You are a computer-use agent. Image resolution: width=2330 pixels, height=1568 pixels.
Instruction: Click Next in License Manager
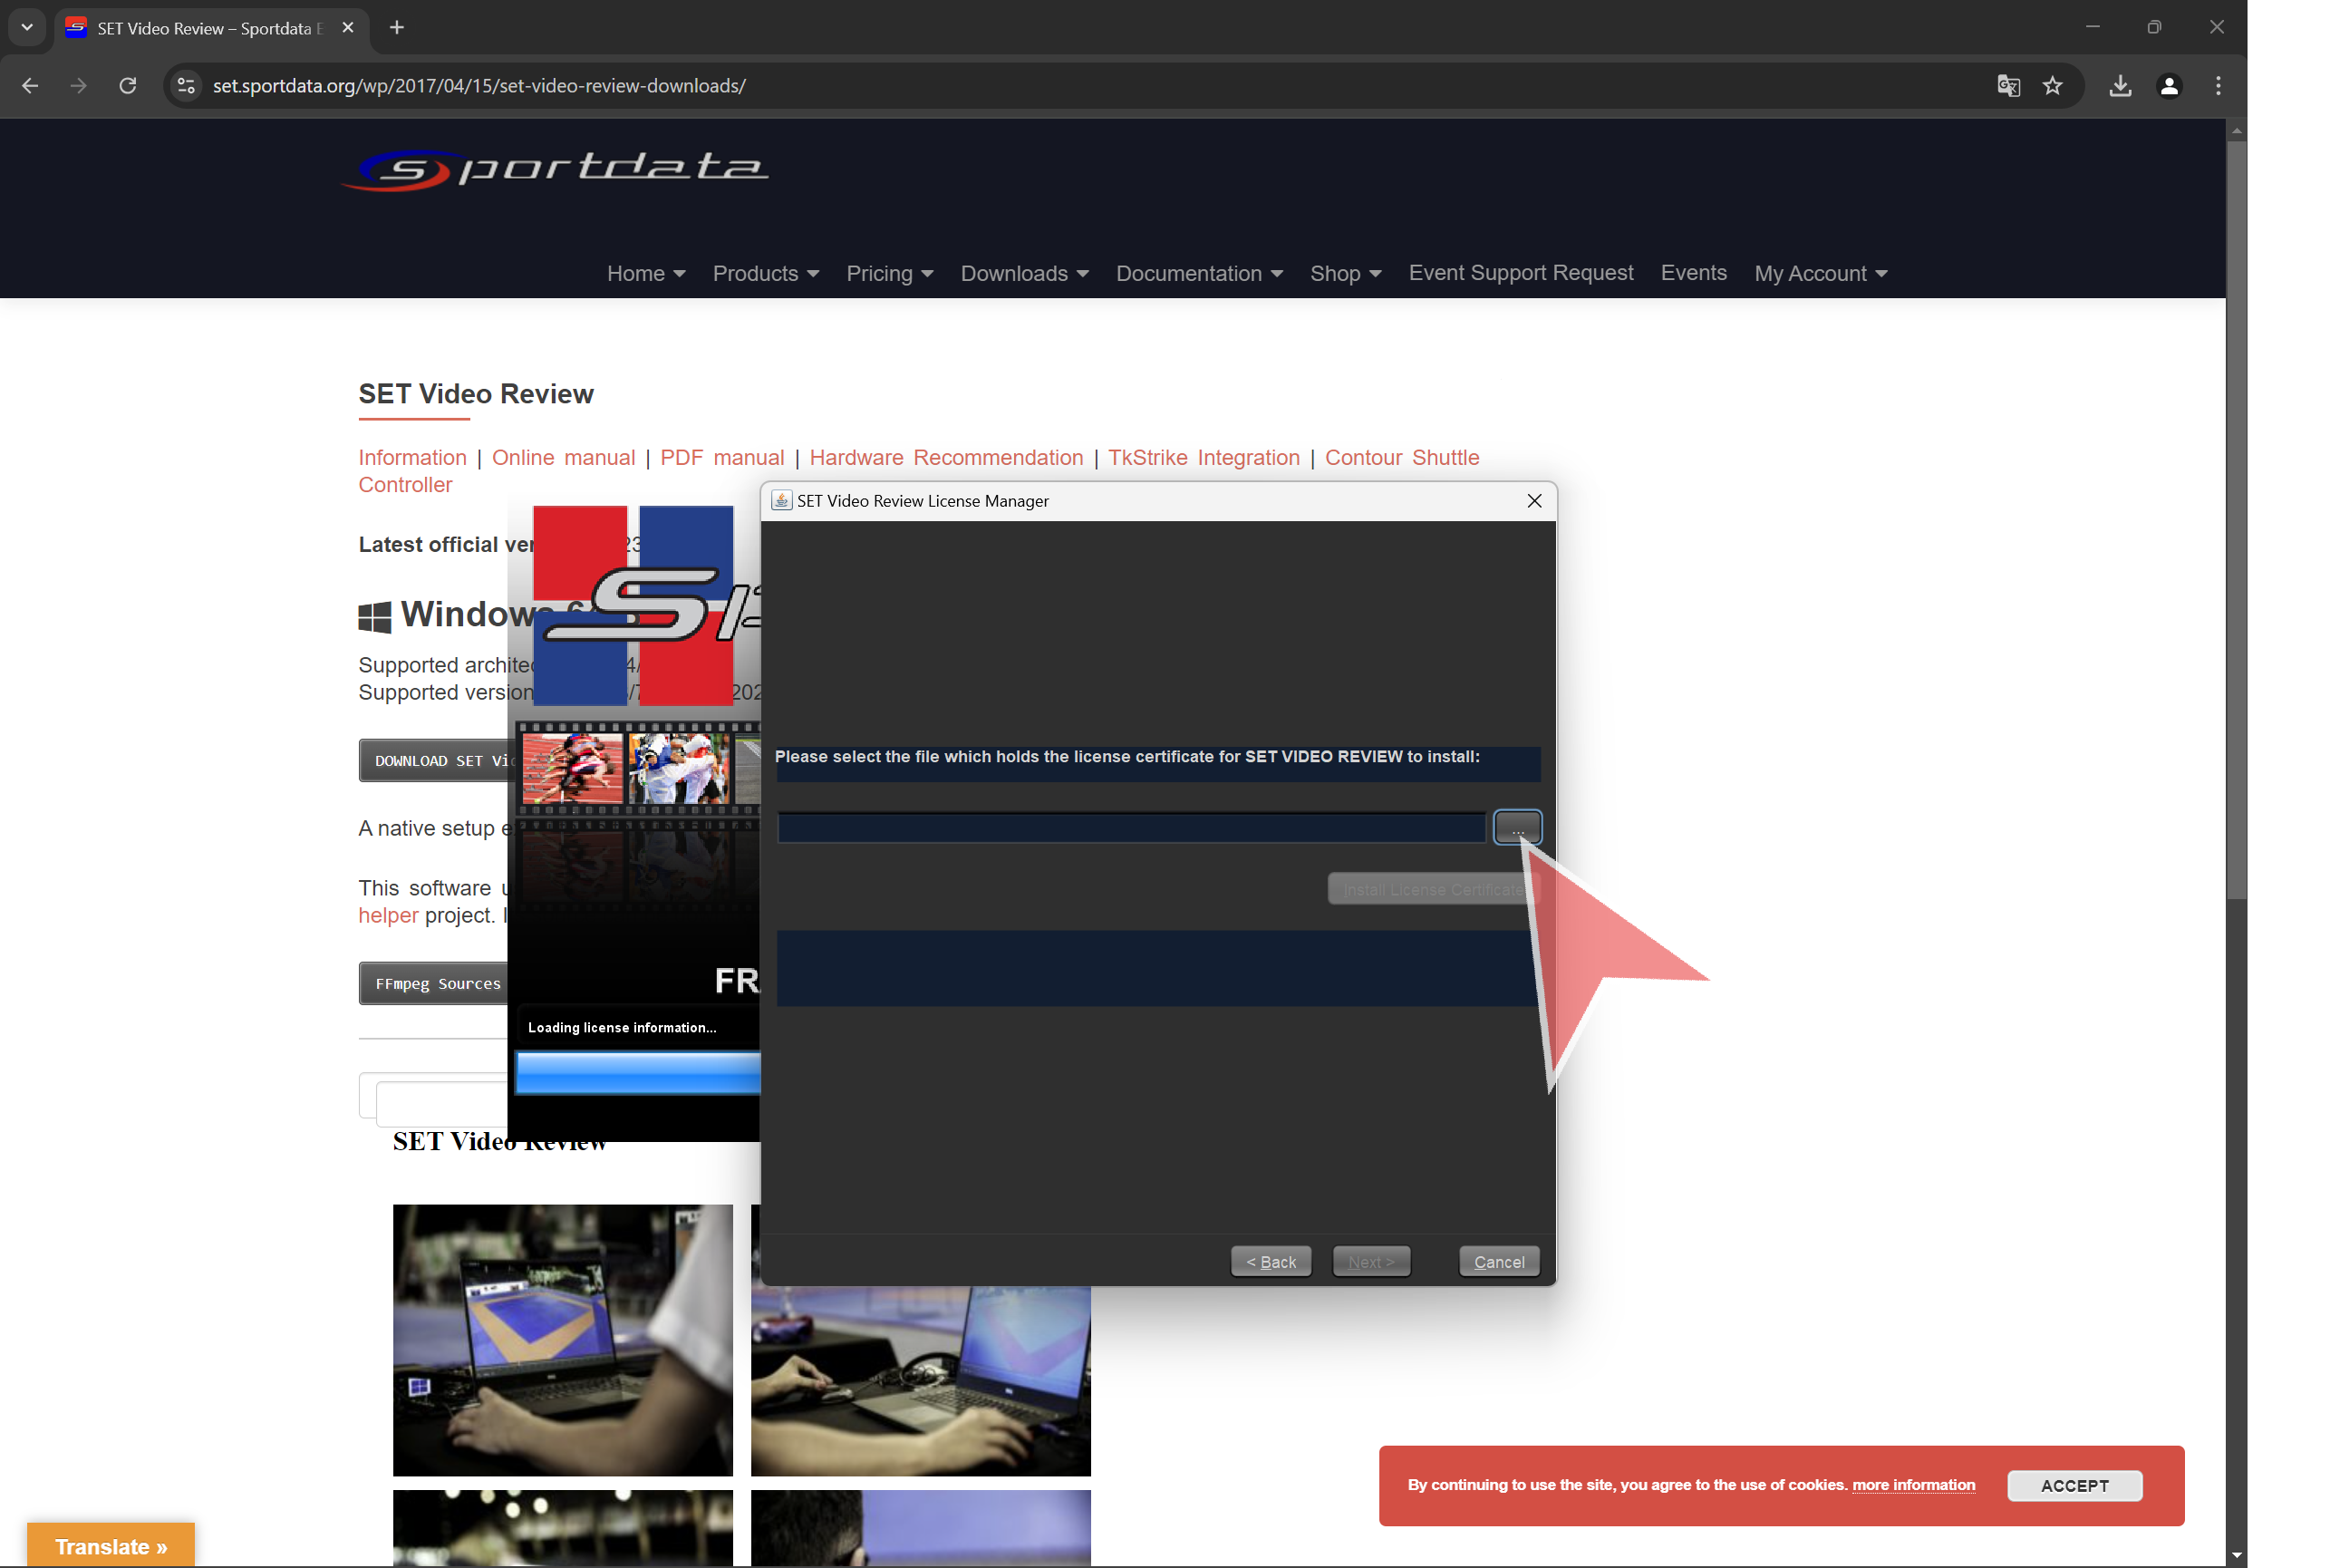[1371, 1261]
